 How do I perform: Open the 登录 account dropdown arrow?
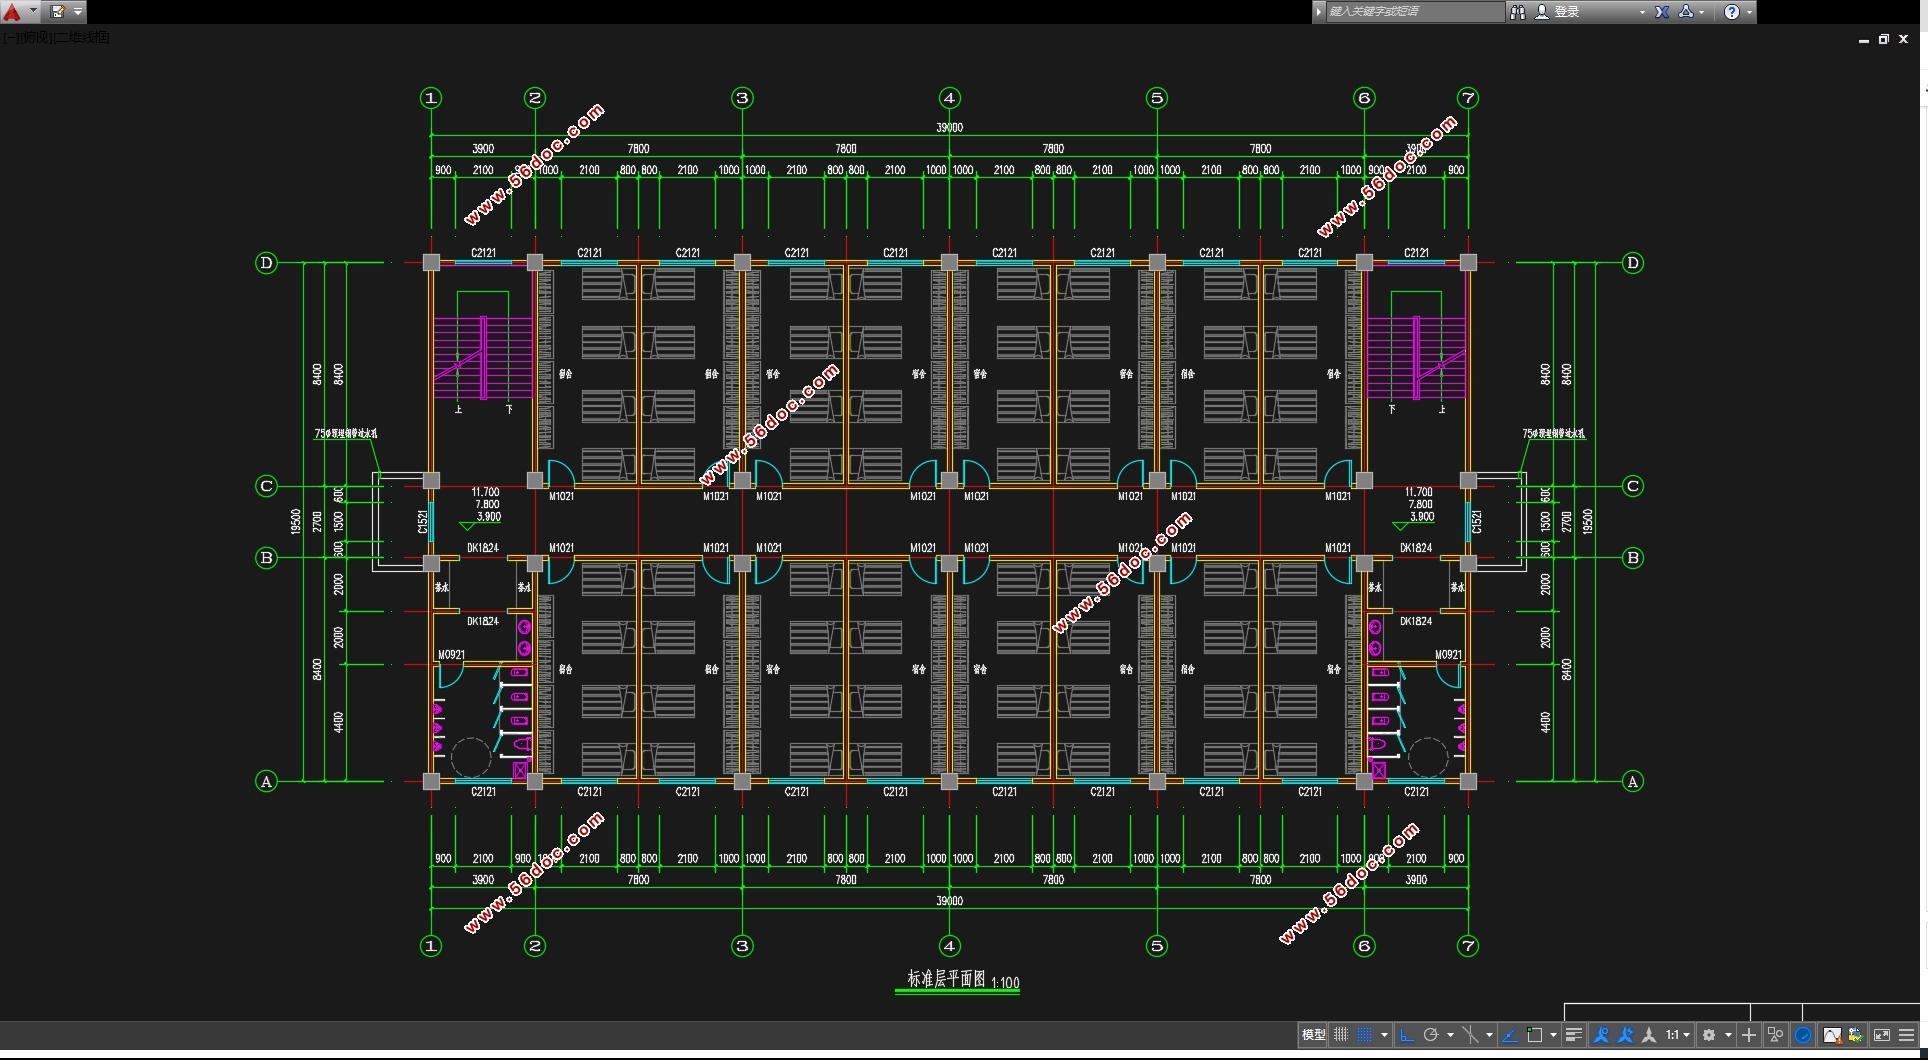coord(1642,13)
